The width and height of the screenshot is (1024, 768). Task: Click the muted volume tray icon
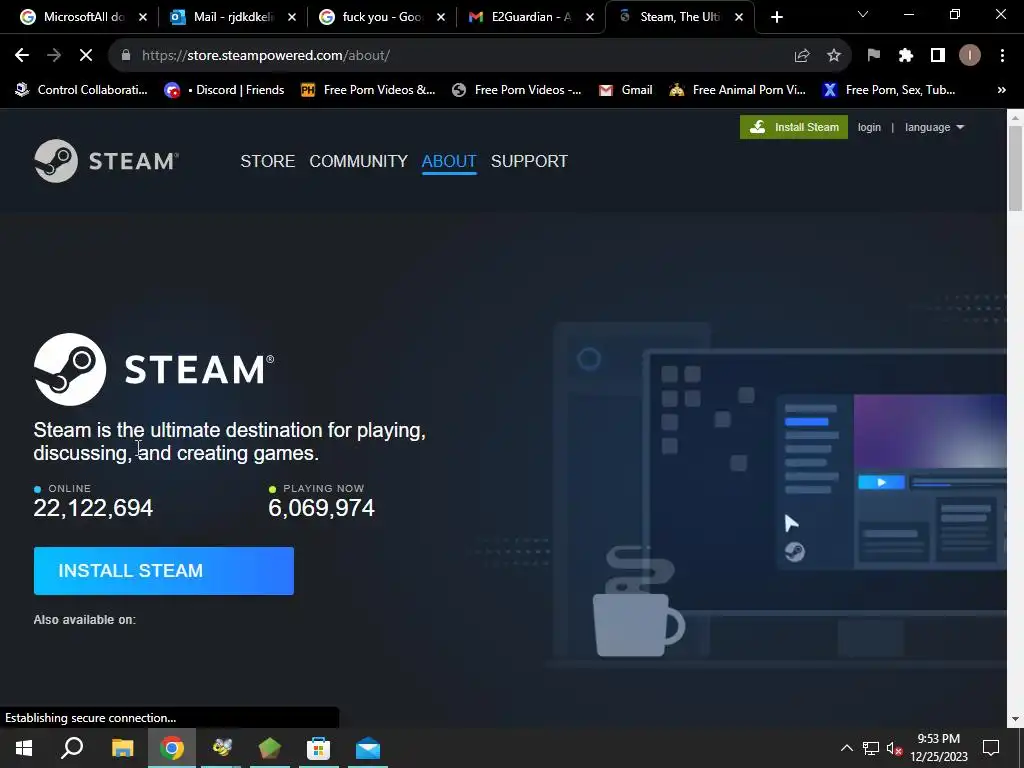tap(894, 748)
